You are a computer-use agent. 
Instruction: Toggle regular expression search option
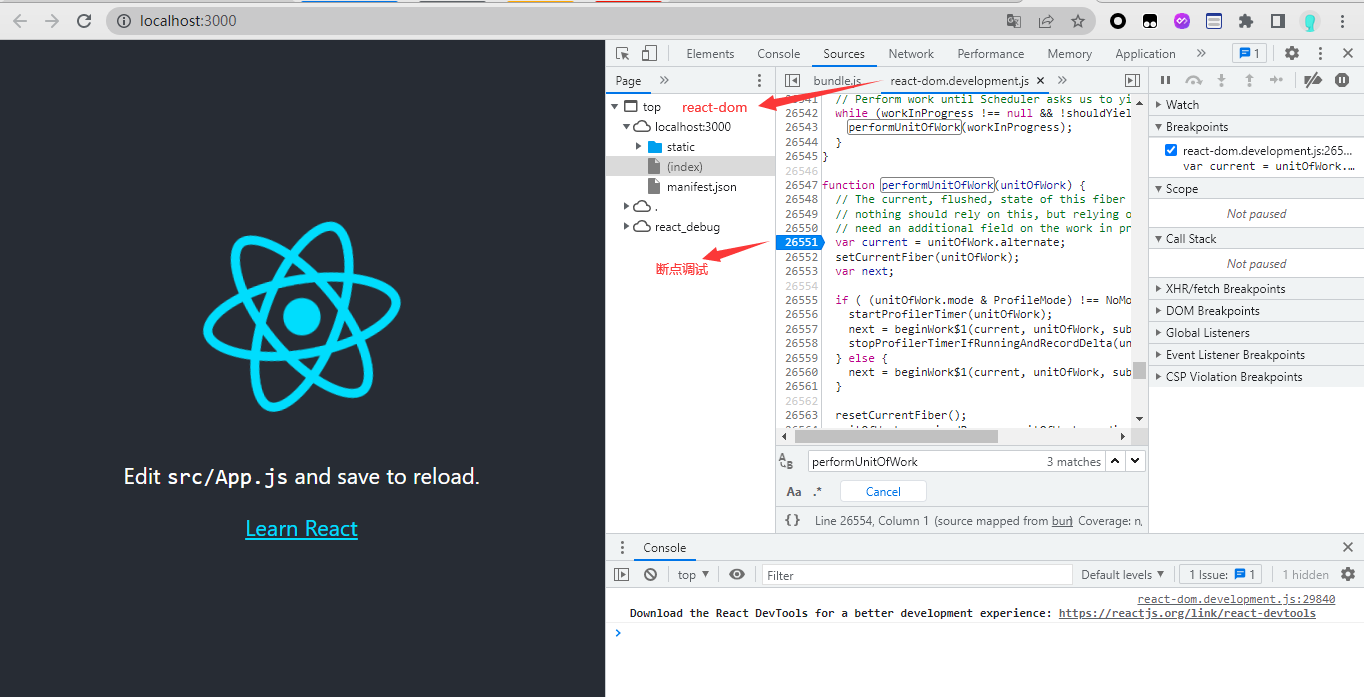tap(817, 491)
